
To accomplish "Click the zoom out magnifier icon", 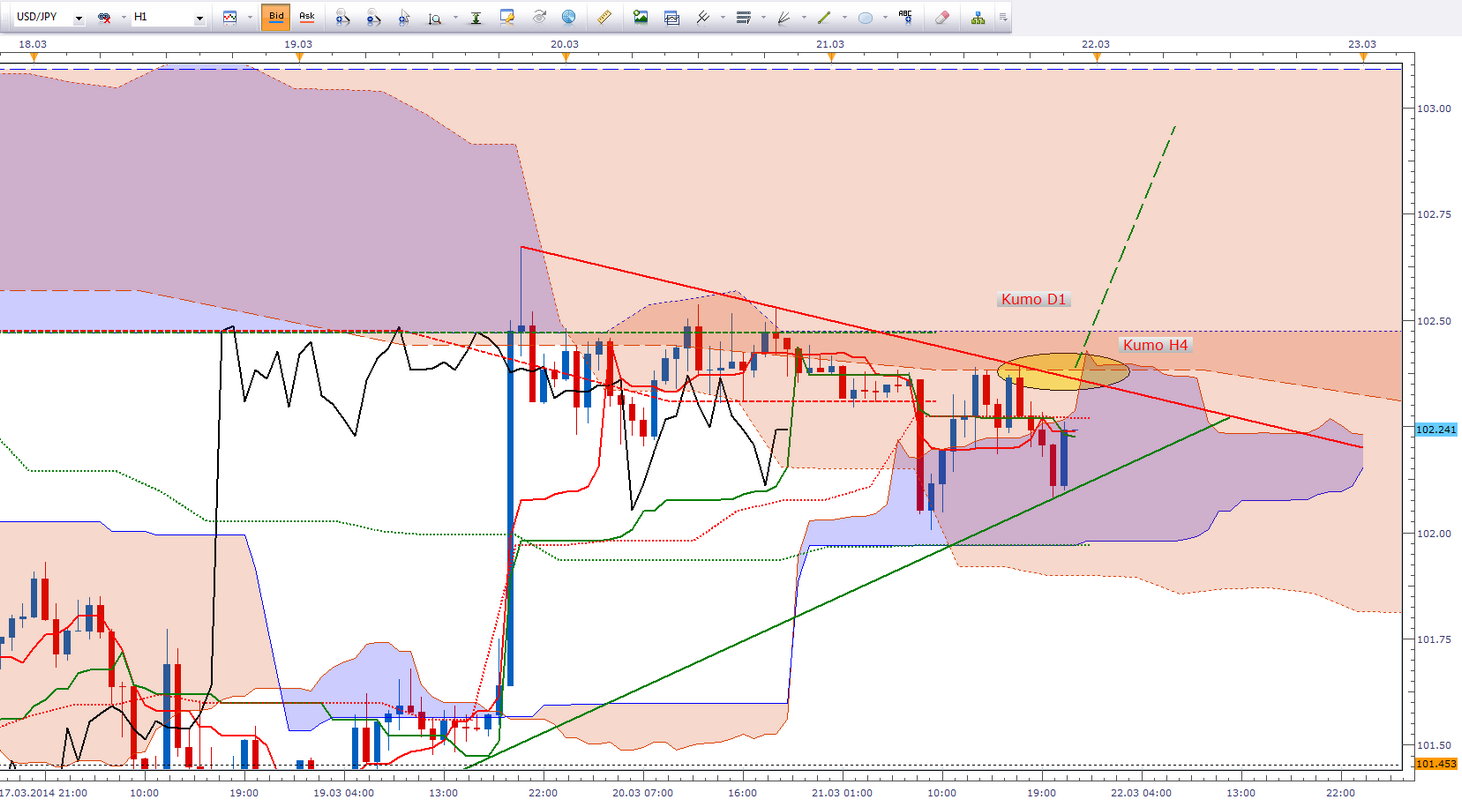I will point(373,17).
